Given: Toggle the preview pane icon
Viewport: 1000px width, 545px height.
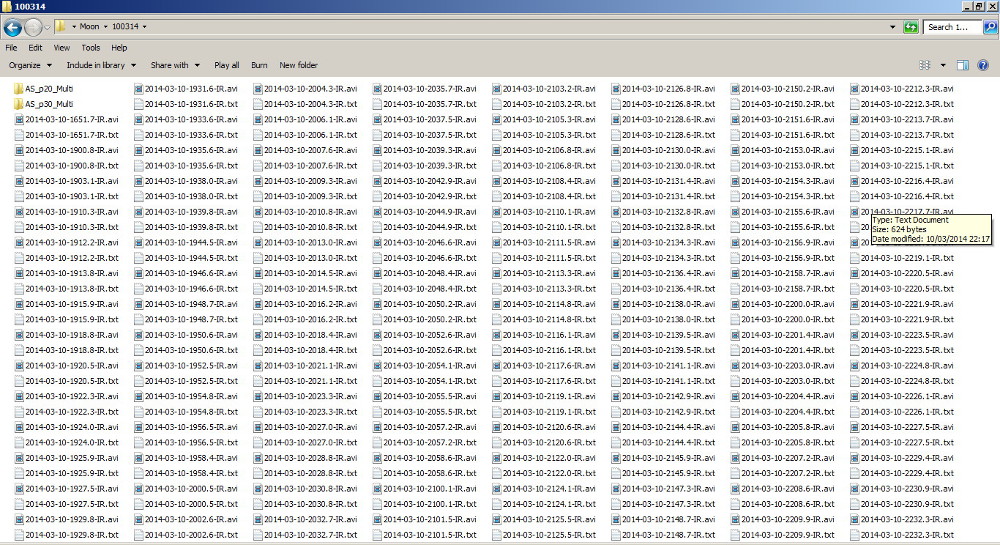Looking at the screenshot, I should point(962,65).
